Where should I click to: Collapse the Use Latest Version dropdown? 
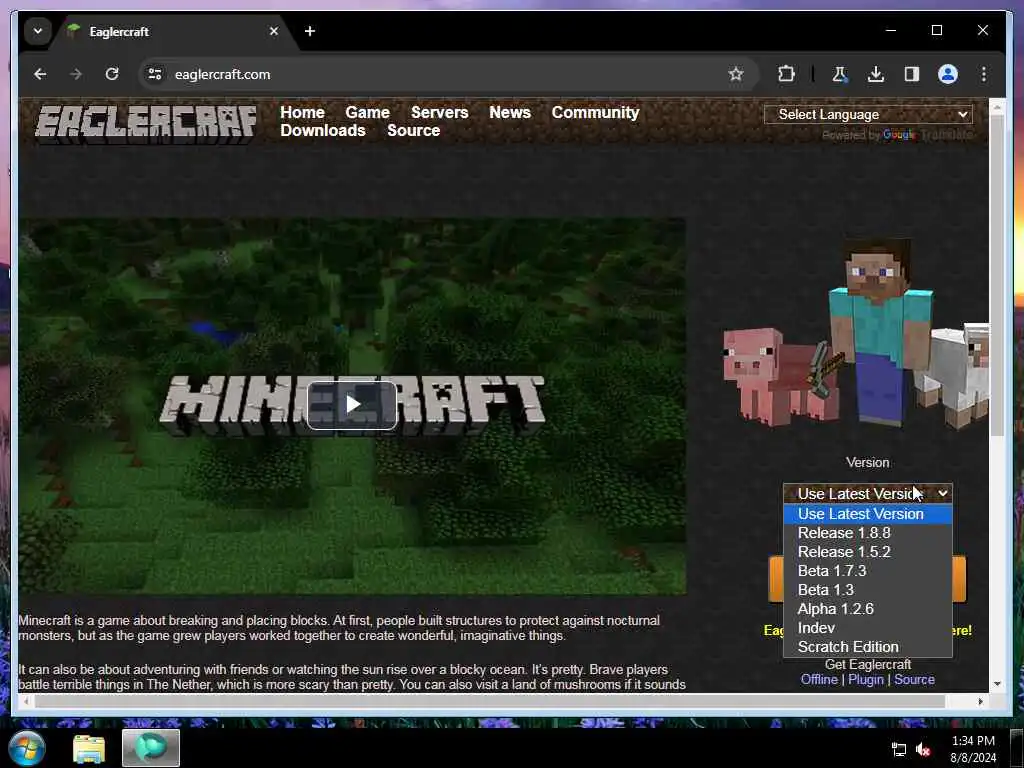coord(867,494)
